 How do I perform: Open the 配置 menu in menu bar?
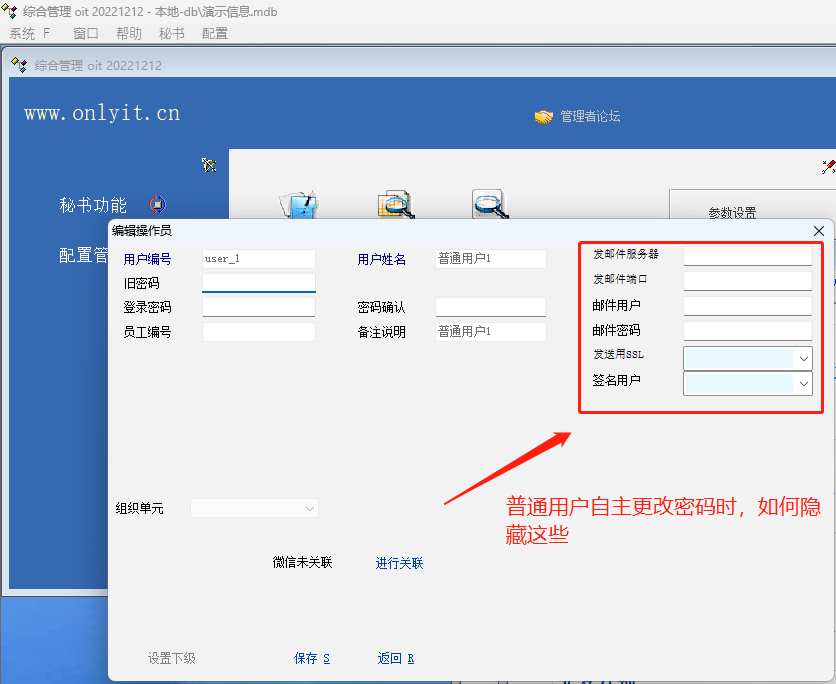[x=214, y=33]
